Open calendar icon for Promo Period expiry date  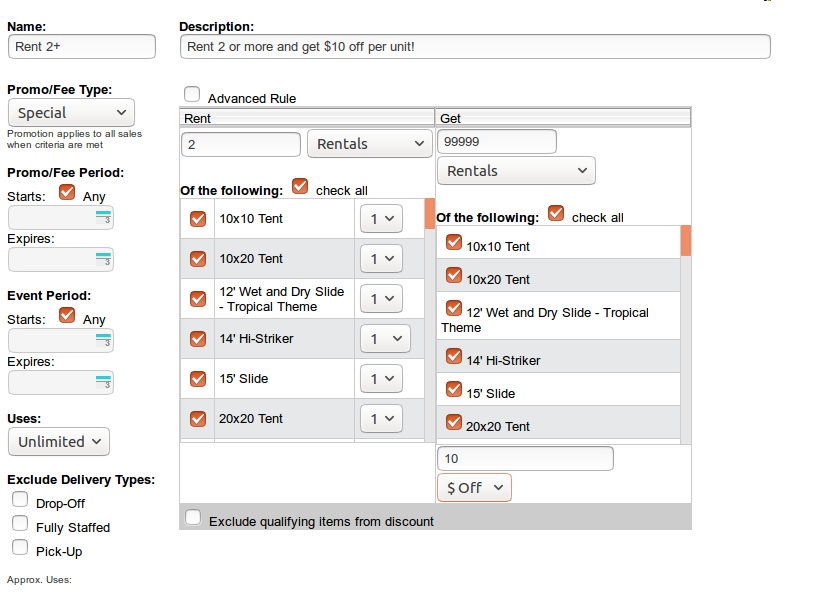pyautogui.click(x=102, y=259)
